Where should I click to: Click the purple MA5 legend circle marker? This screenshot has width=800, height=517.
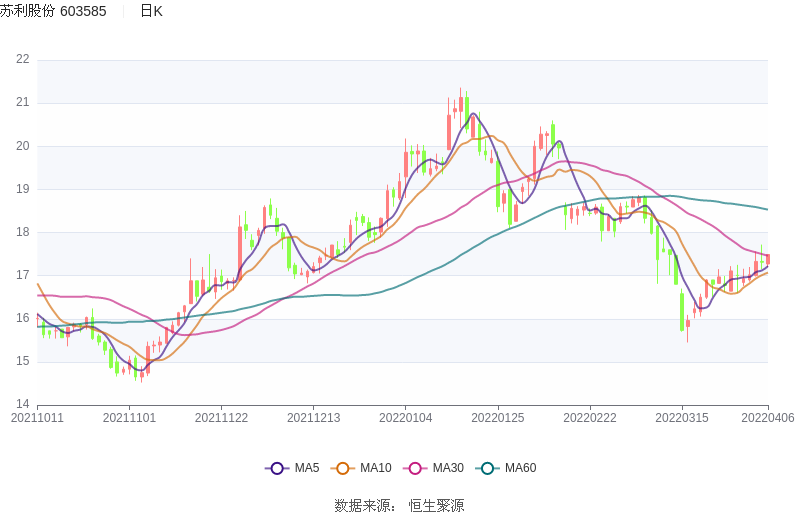click(x=277, y=468)
